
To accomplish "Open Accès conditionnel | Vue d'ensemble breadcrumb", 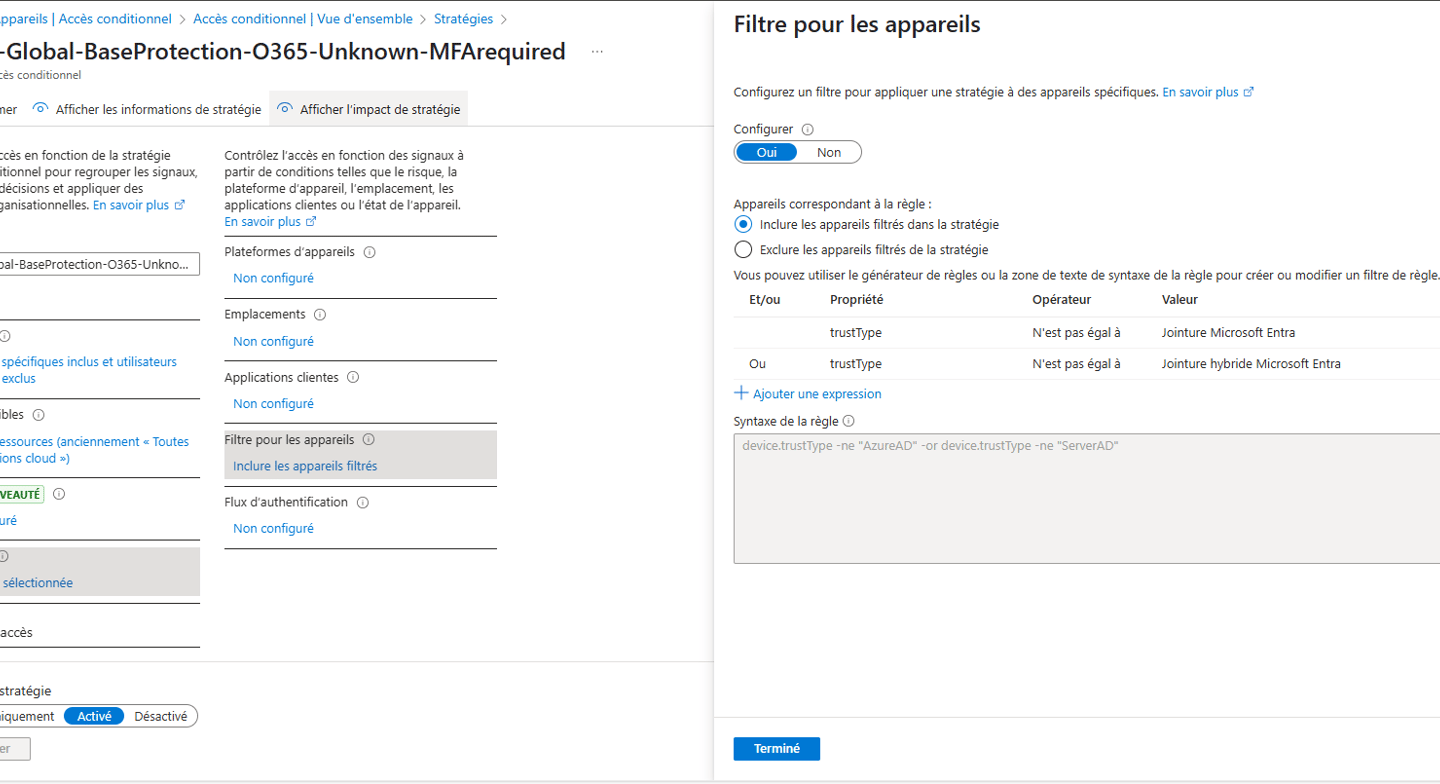I will (x=303, y=19).
